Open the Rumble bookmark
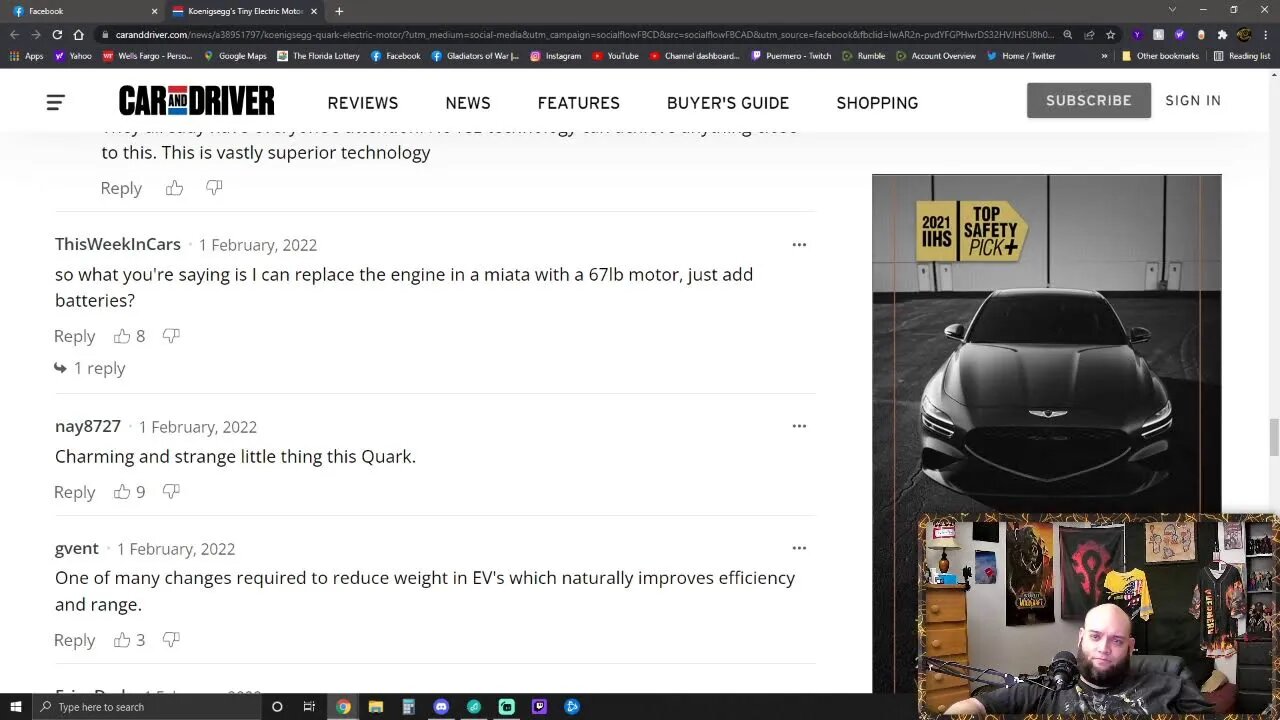 (864, 56)
